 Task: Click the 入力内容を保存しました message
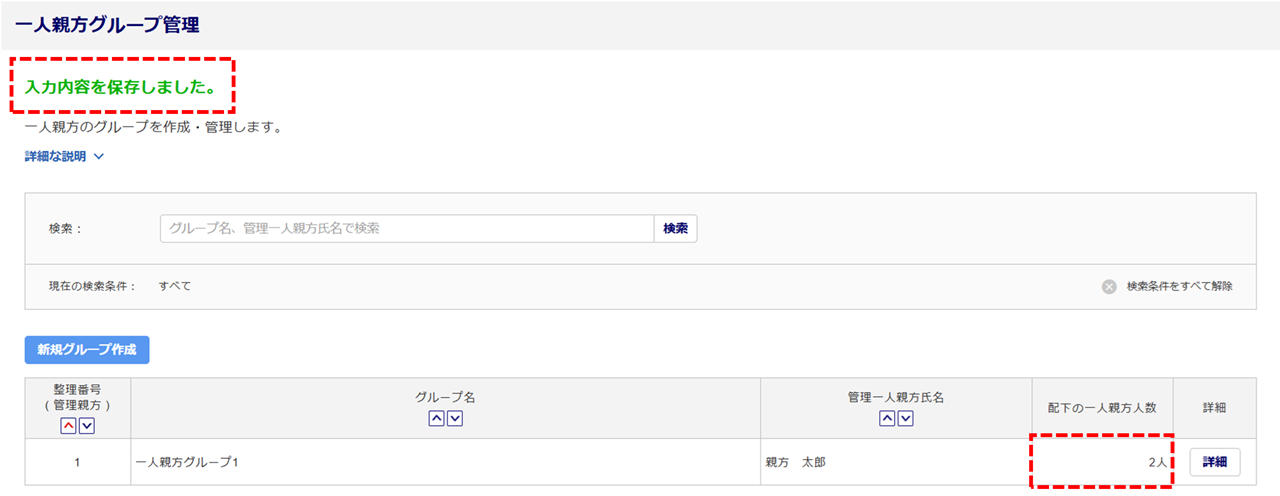(120, 86)
